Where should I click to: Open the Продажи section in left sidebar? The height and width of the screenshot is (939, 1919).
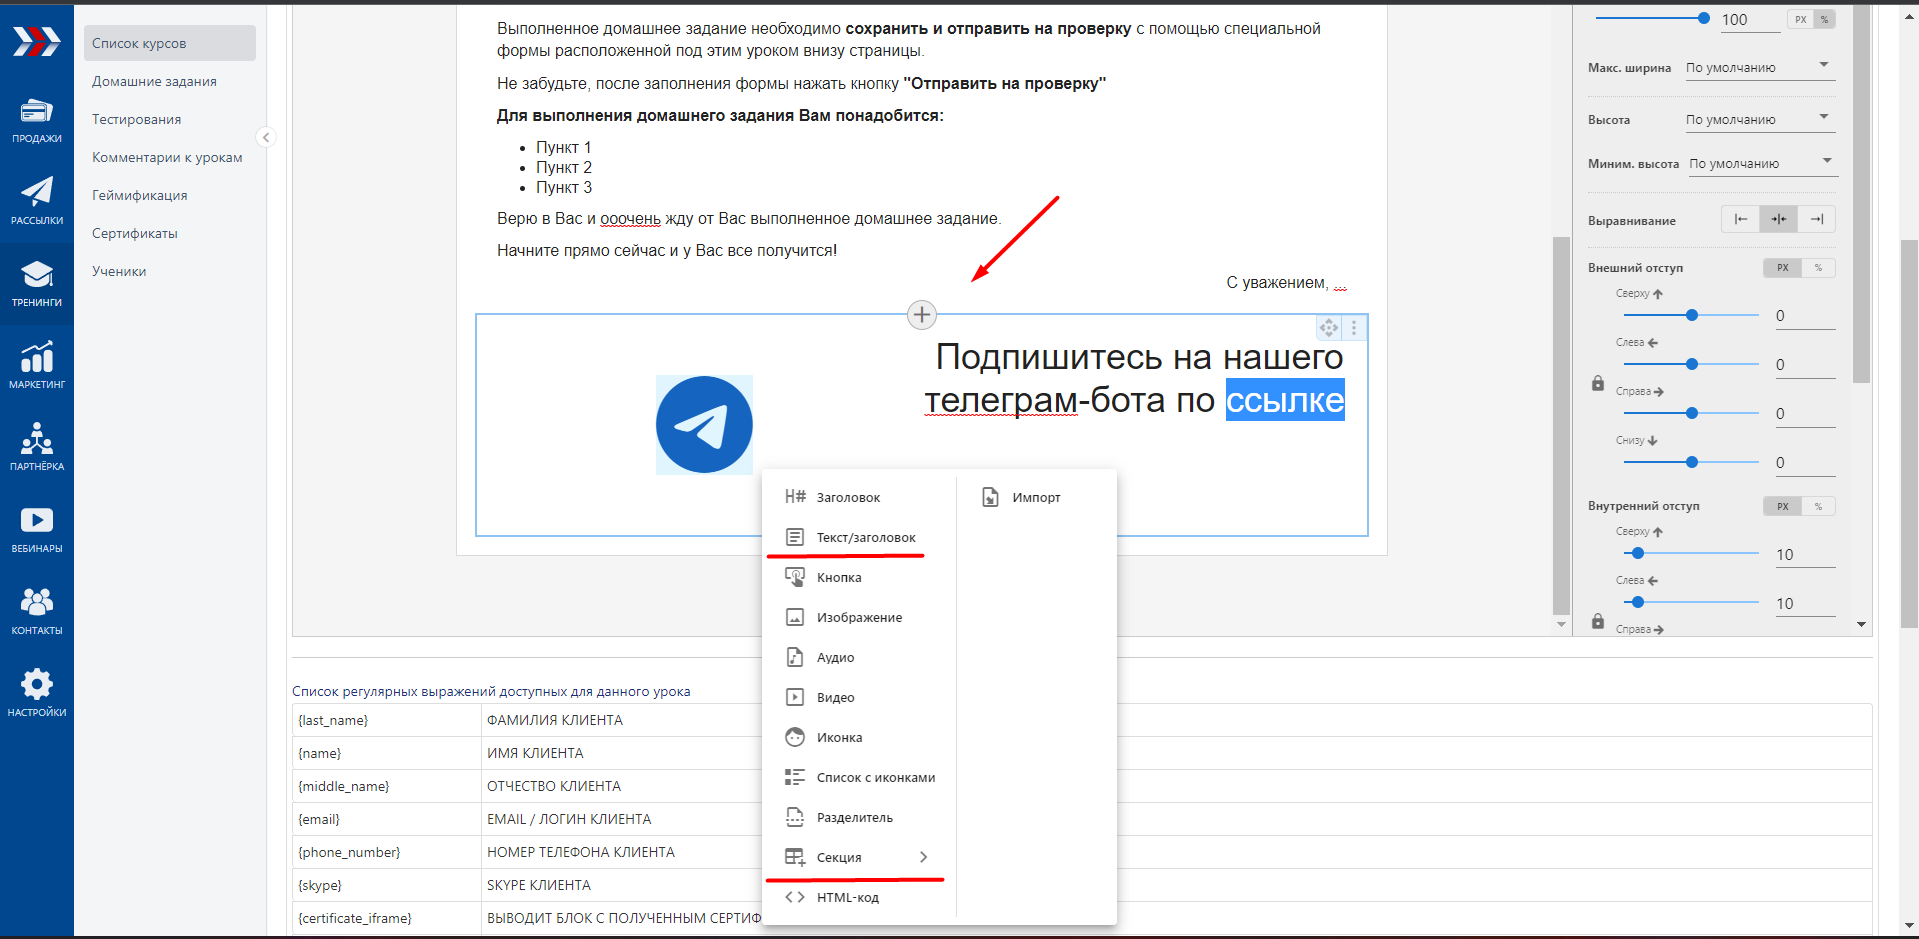(36, 120)
